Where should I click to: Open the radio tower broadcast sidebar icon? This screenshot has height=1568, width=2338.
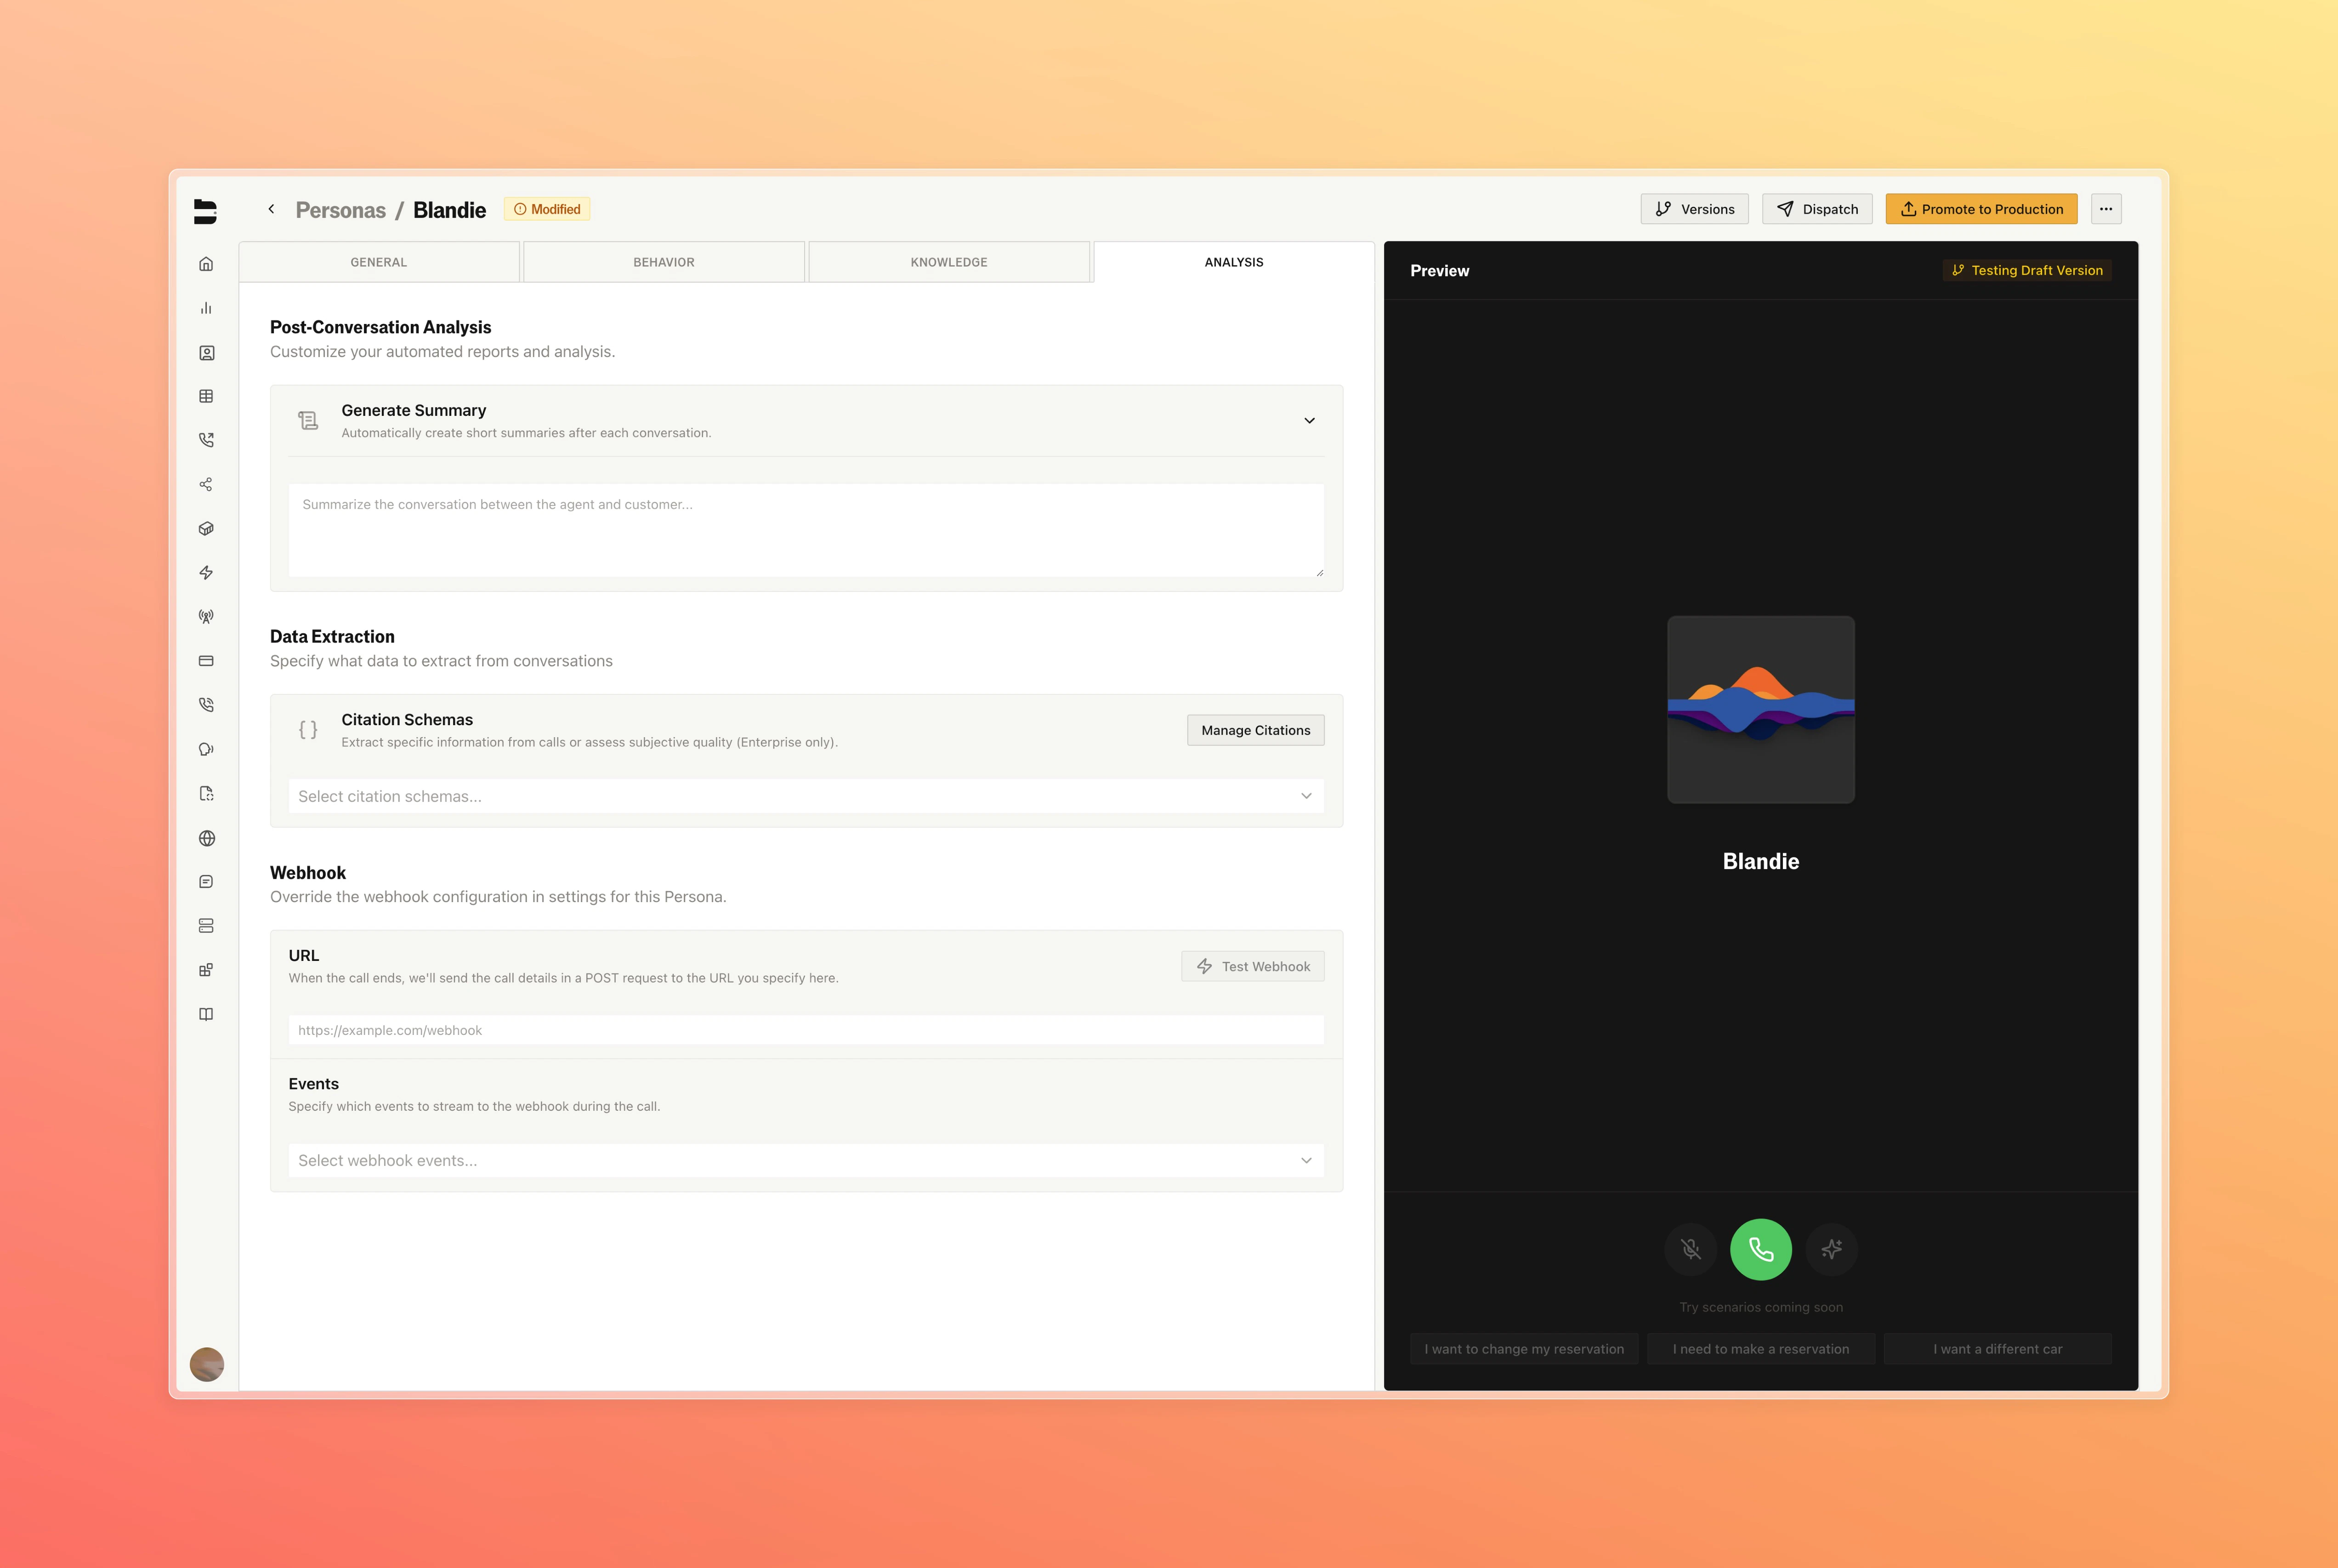[x=206, y=617]
